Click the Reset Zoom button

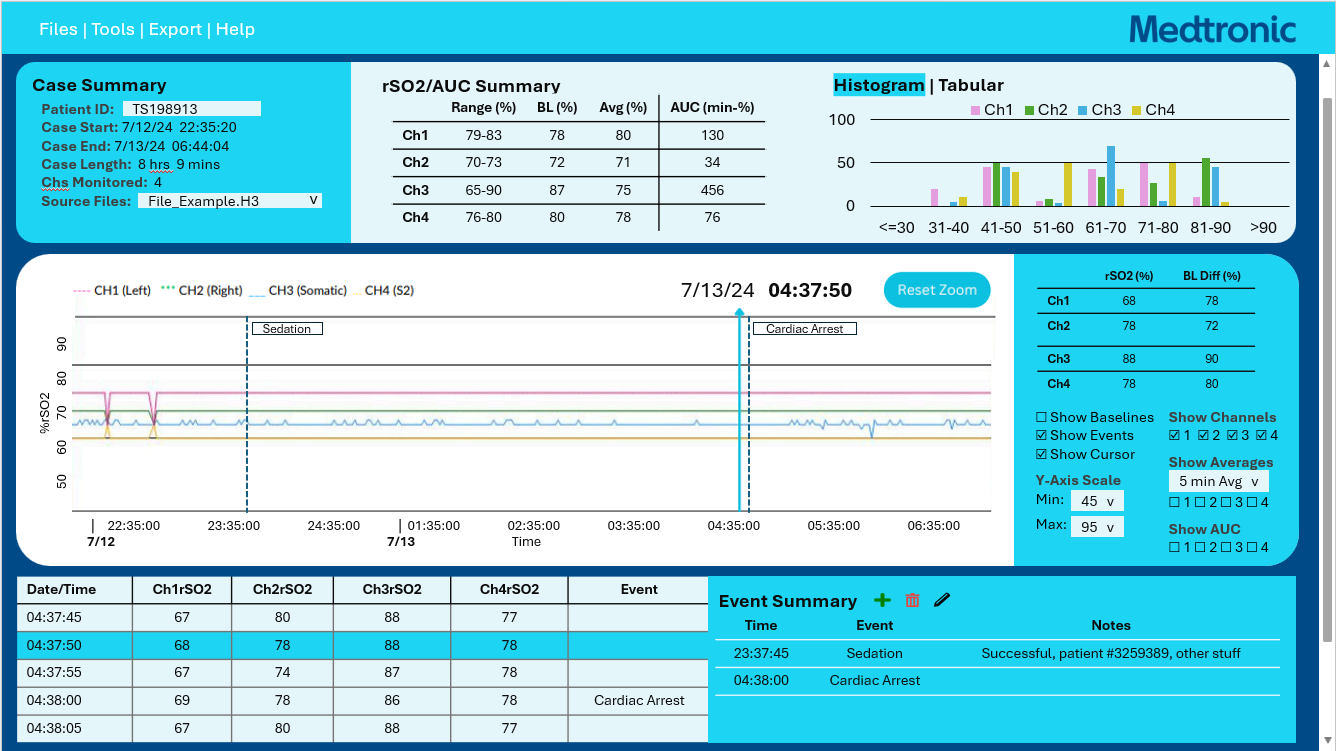(937, 290)
